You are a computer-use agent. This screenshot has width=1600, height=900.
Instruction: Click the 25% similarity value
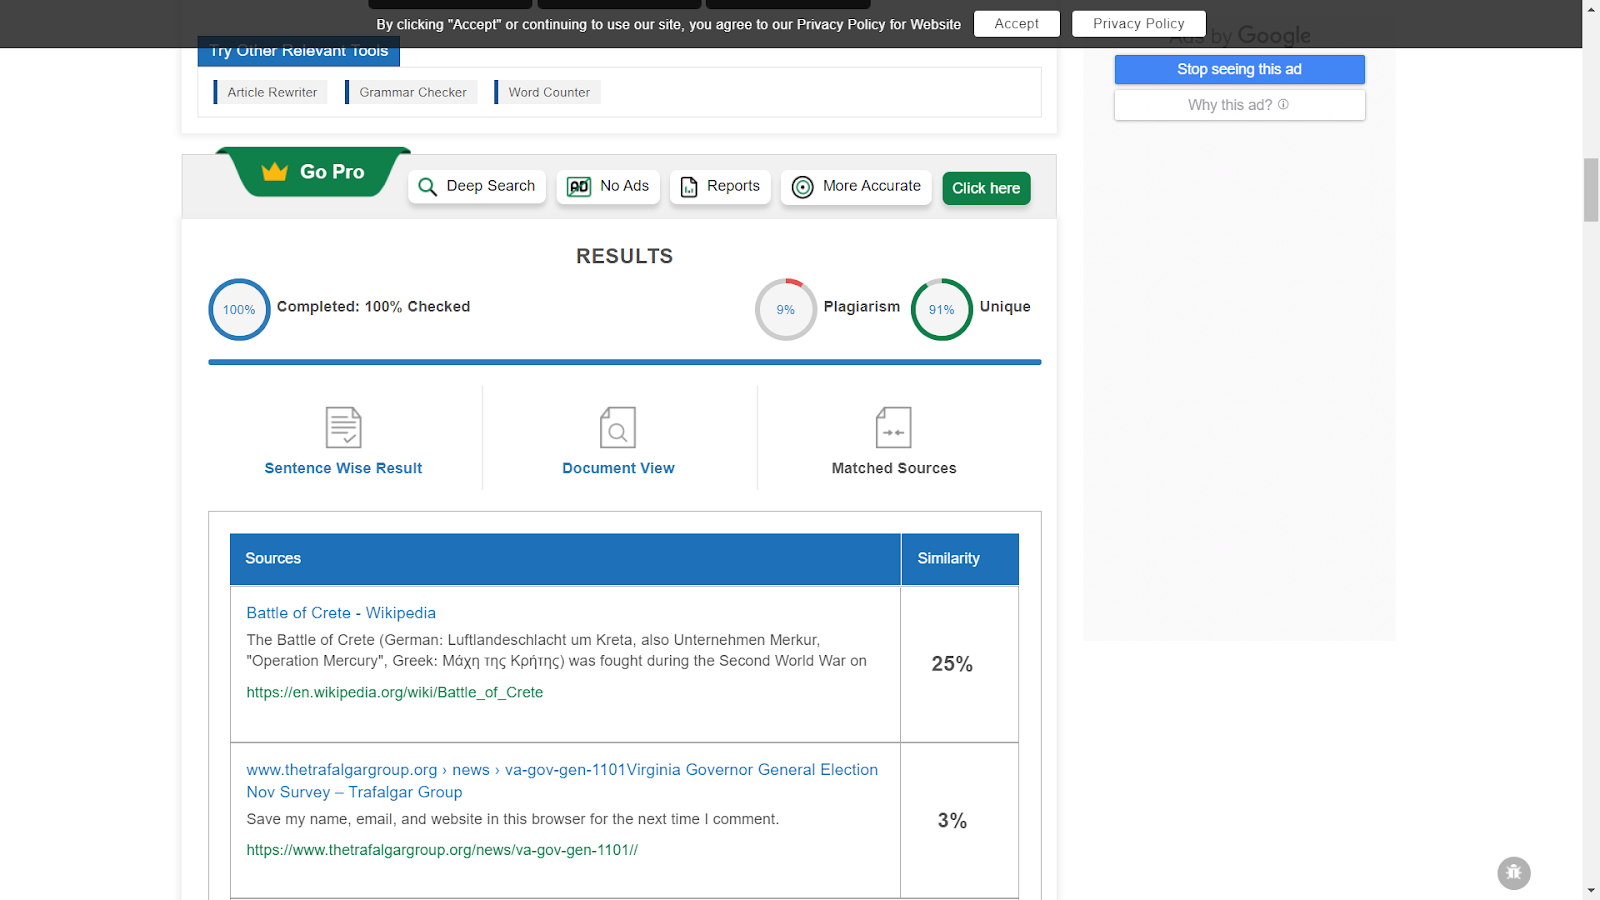952,664
